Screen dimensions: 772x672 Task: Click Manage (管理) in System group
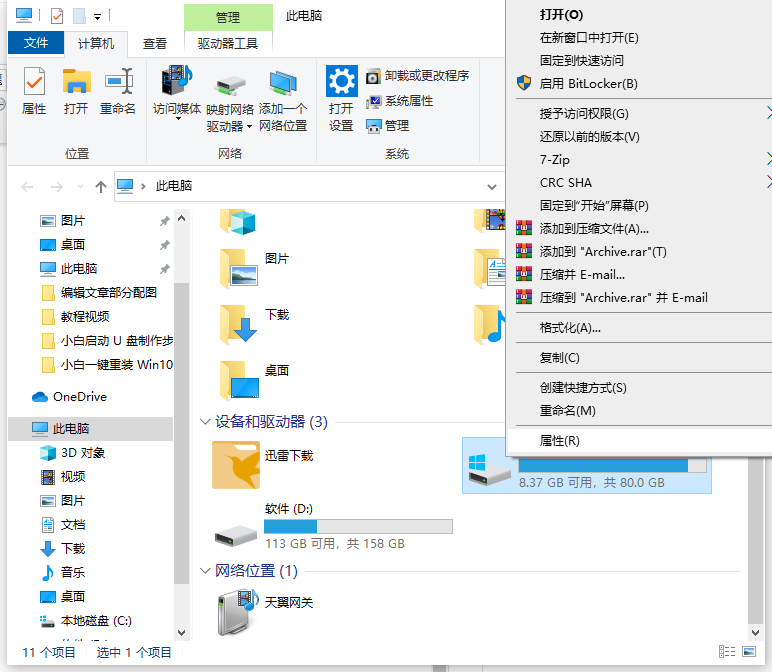pos(387,126)
